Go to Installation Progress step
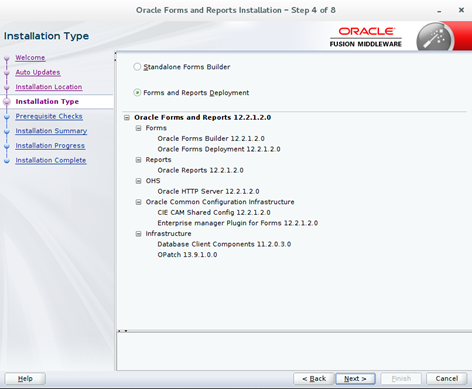This screenshot has width=472, height=389. pyautogui.click(x=50, y=146)
